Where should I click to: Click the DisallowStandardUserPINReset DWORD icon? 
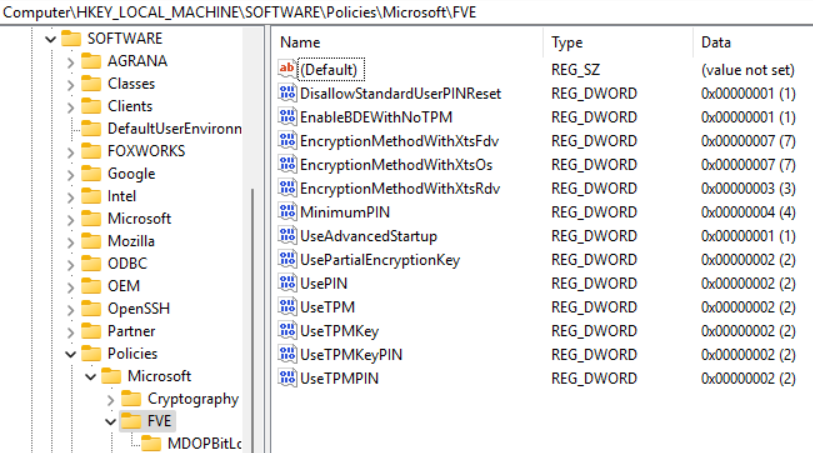[x=287, y=93]
